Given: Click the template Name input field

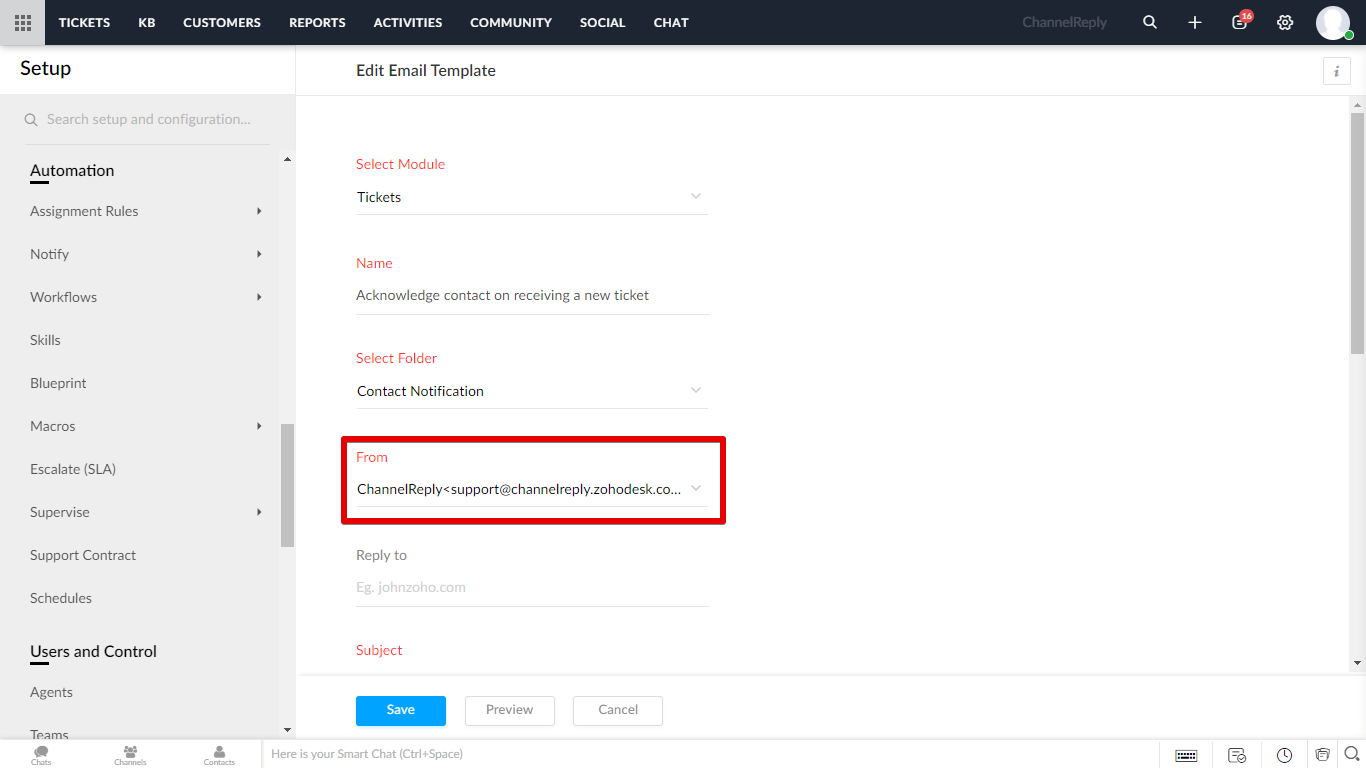Looking at the screenshot, I should (x=533, y=295).
